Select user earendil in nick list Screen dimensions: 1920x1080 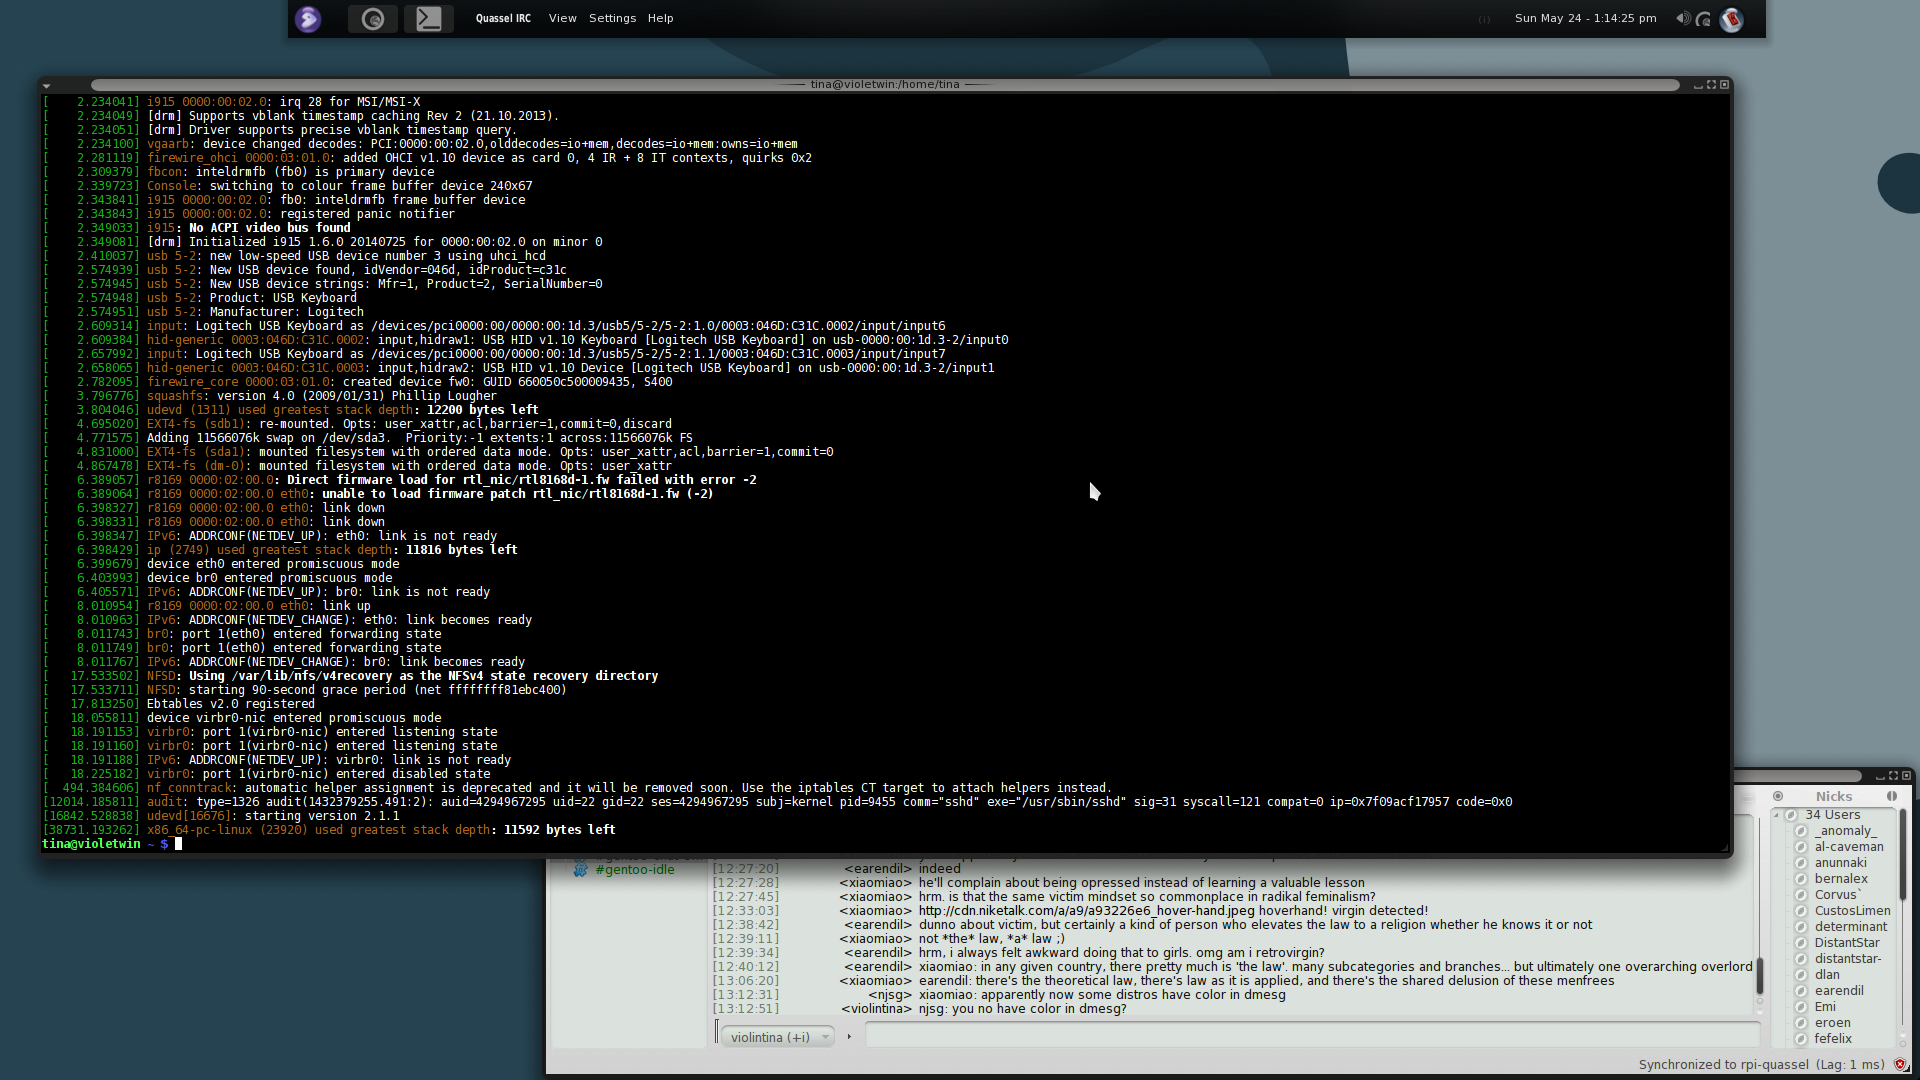point(1839,991)
